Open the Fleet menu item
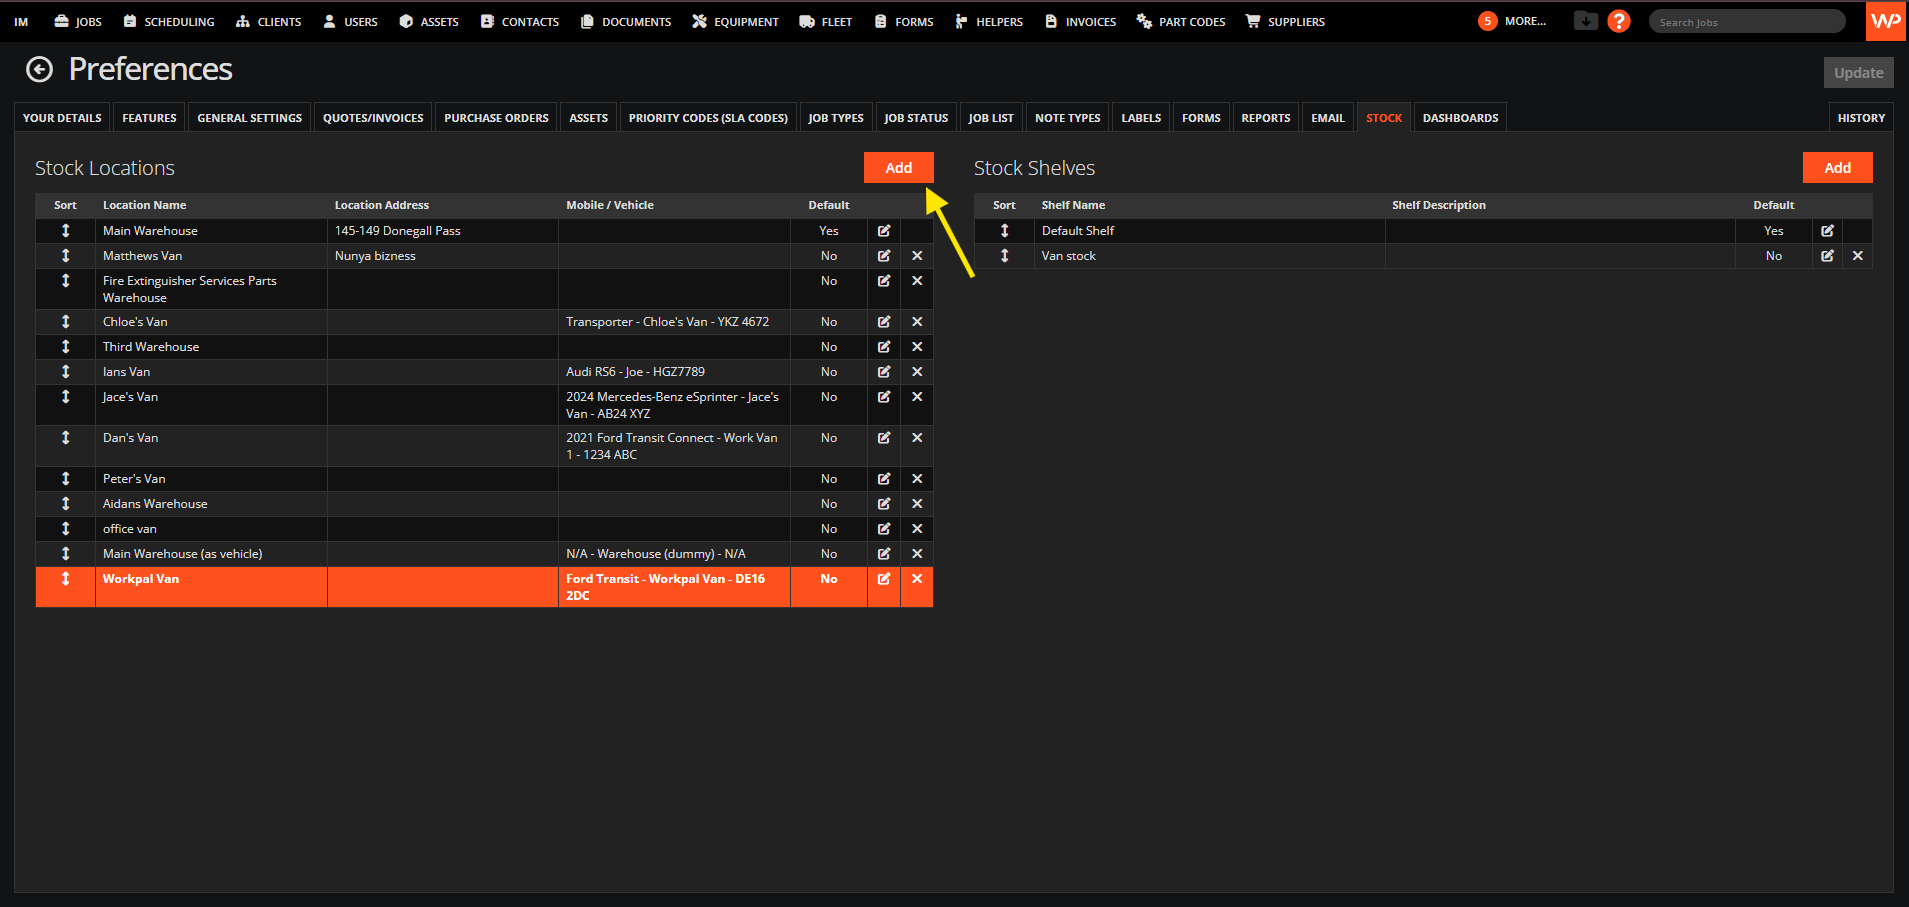Image resolution: width=1909 pixels, height=907 pixels. 826,21
